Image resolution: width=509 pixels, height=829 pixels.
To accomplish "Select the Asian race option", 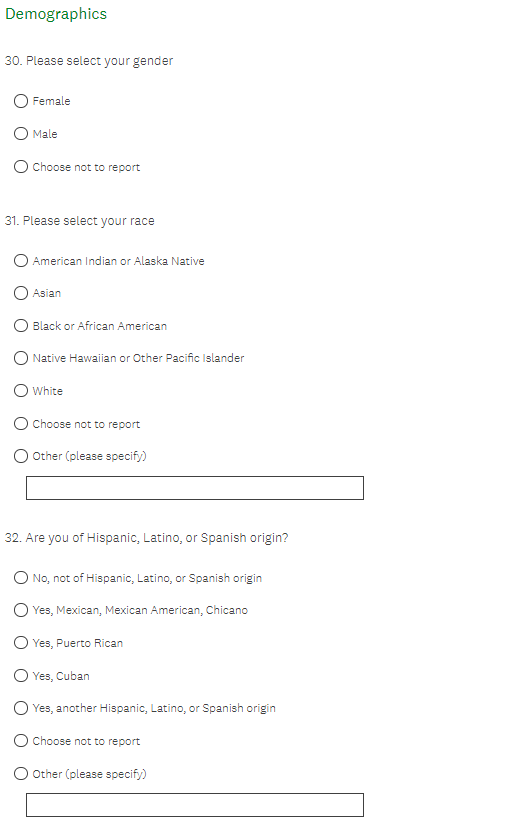I will [21, 293].
